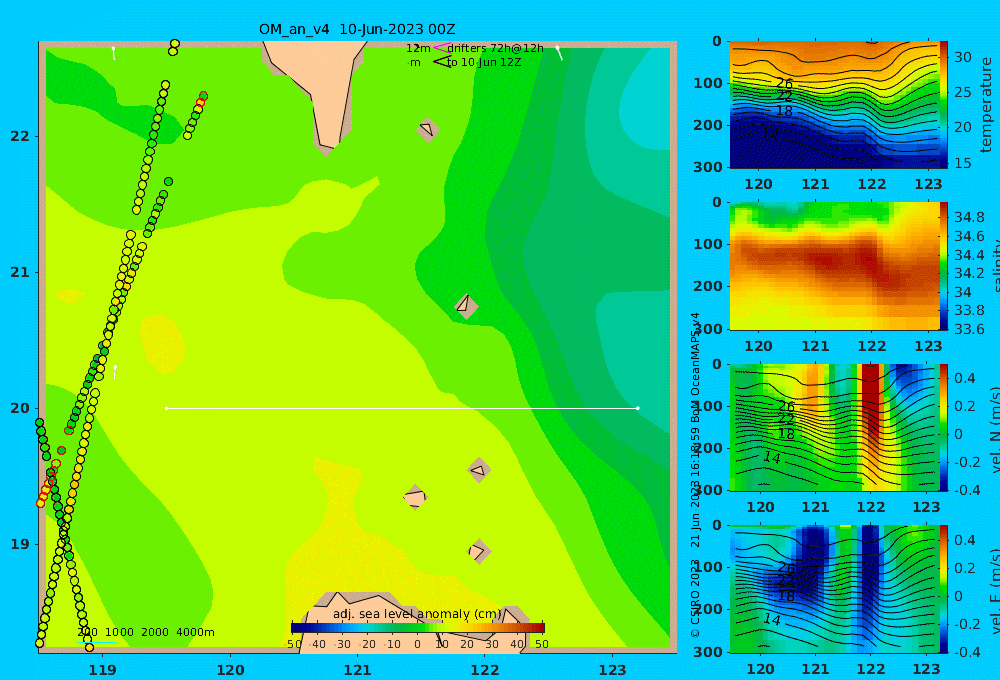The width and height of the screenshot is (1000, 680).
Task: Click the sea level anomaly color bar
Action: coord(418,628)
